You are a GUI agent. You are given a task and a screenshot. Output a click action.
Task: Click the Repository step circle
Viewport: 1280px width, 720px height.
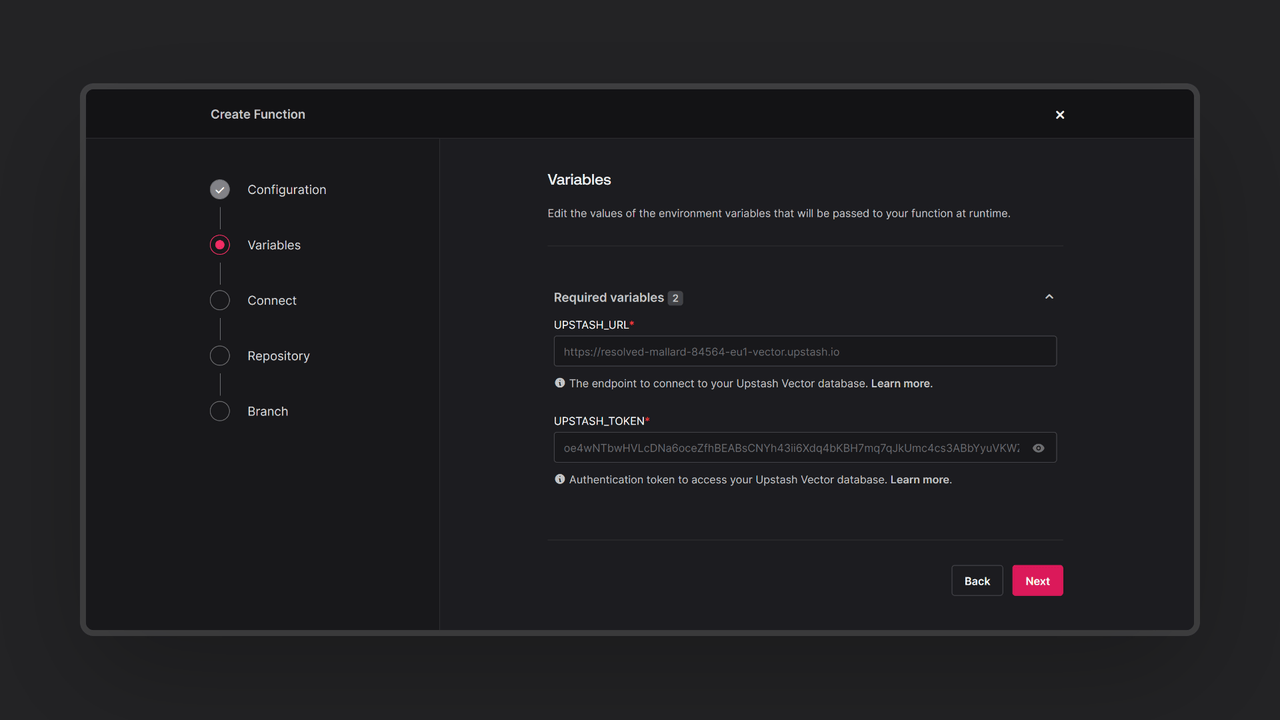coord(220,356)
